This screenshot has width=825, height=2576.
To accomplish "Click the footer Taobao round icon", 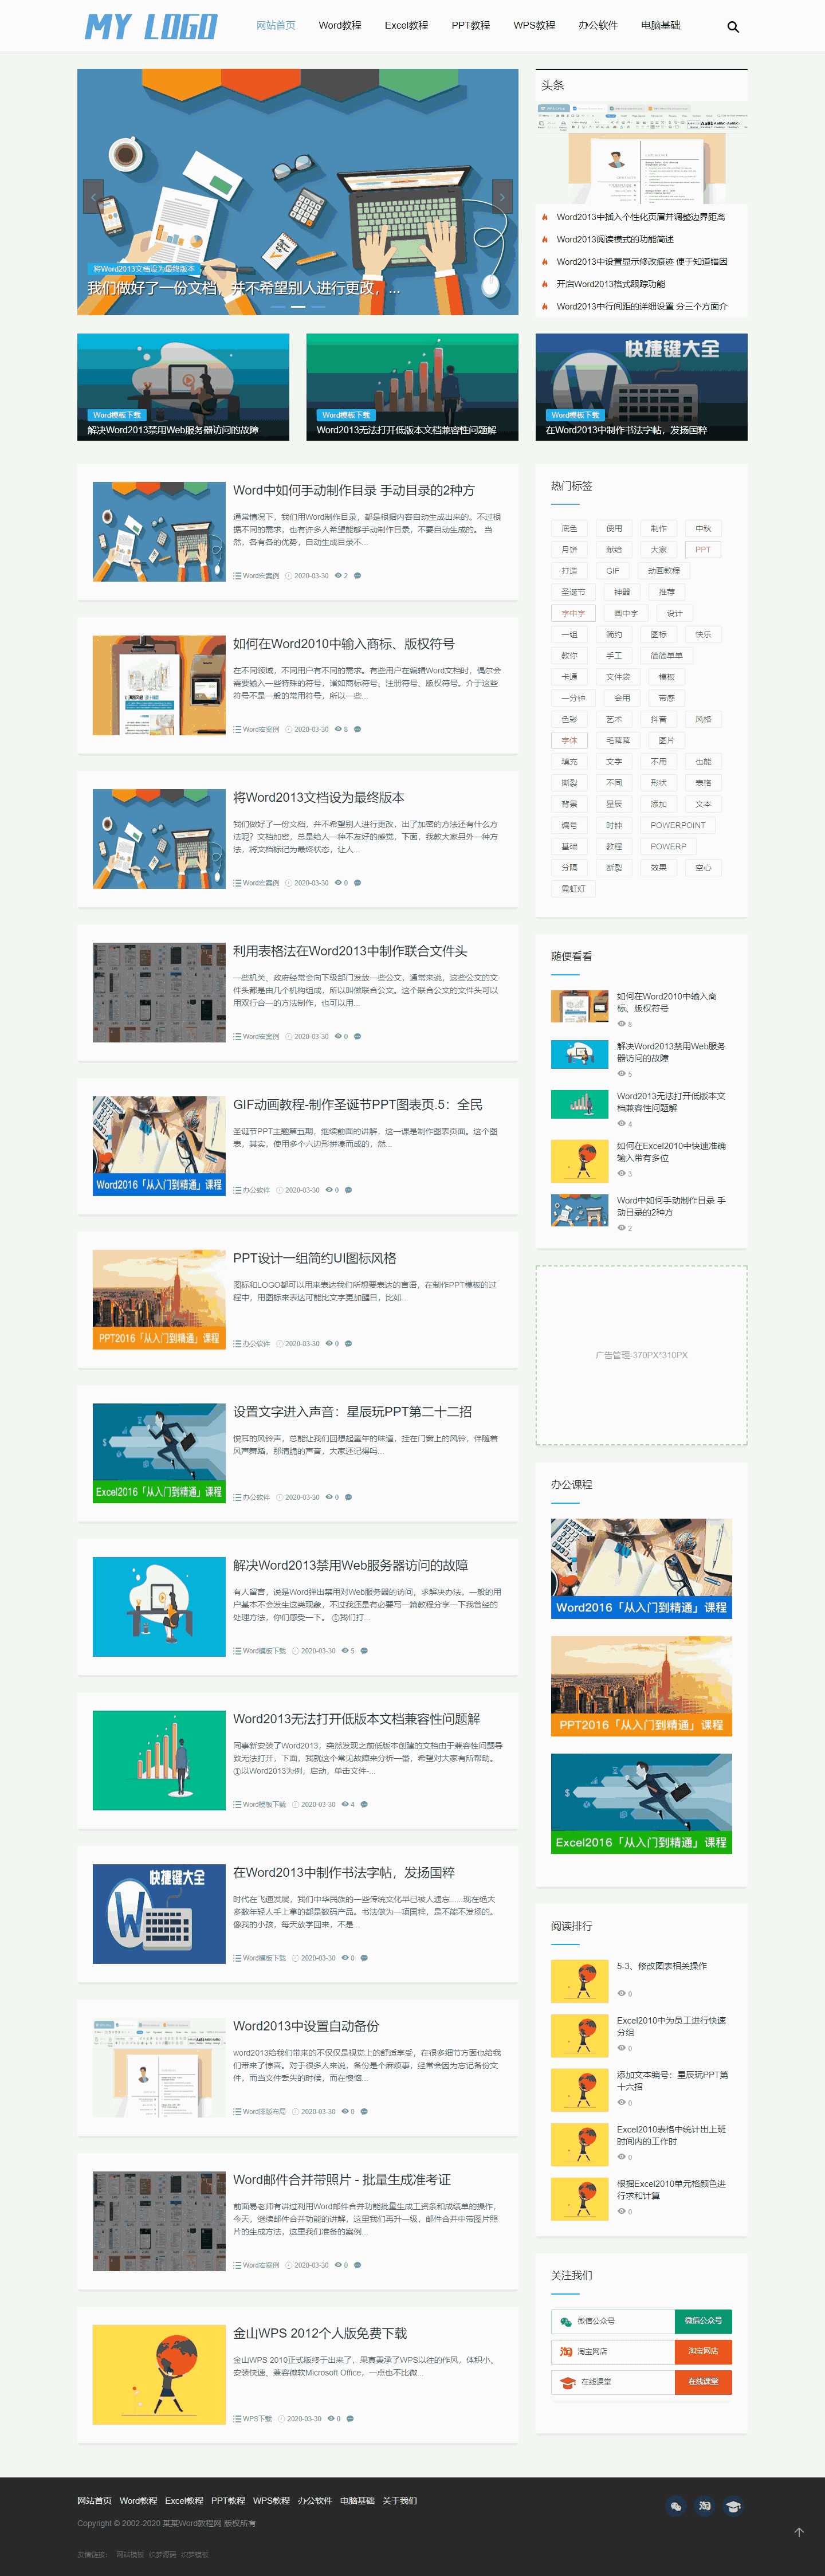I will [705, 2505].
